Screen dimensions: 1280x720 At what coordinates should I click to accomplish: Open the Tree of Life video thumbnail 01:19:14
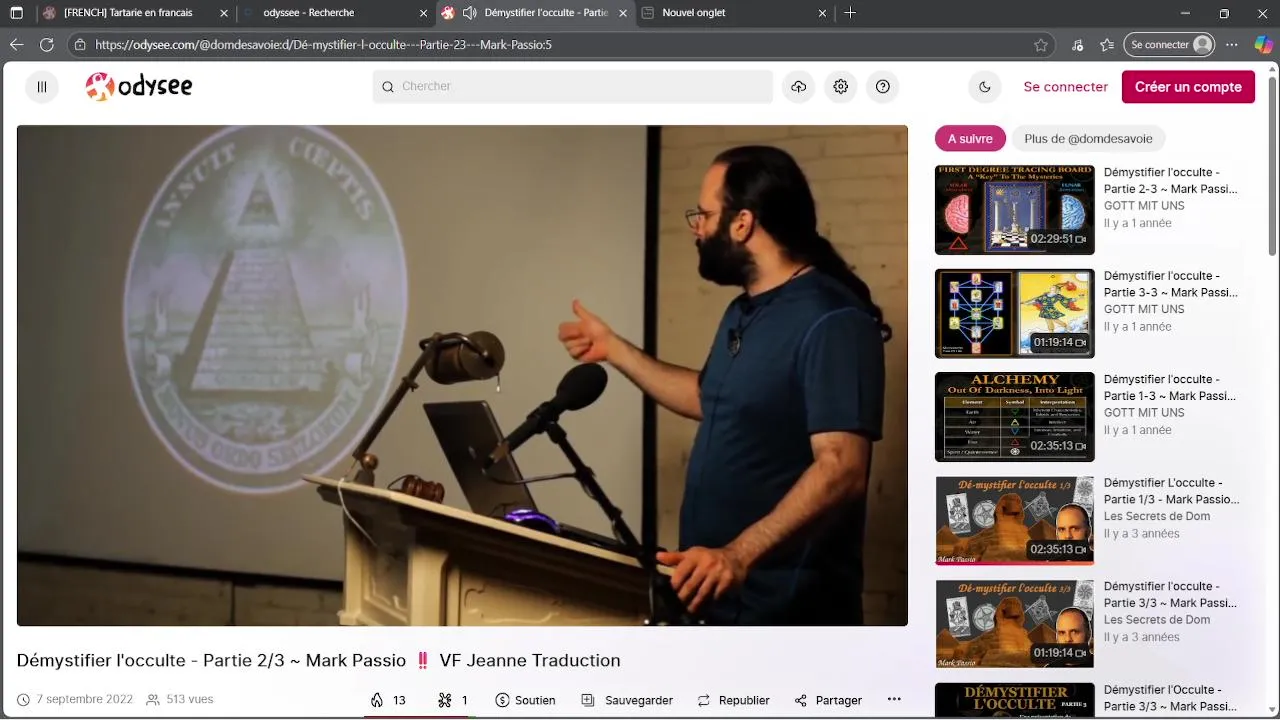tap(1014, 313)
